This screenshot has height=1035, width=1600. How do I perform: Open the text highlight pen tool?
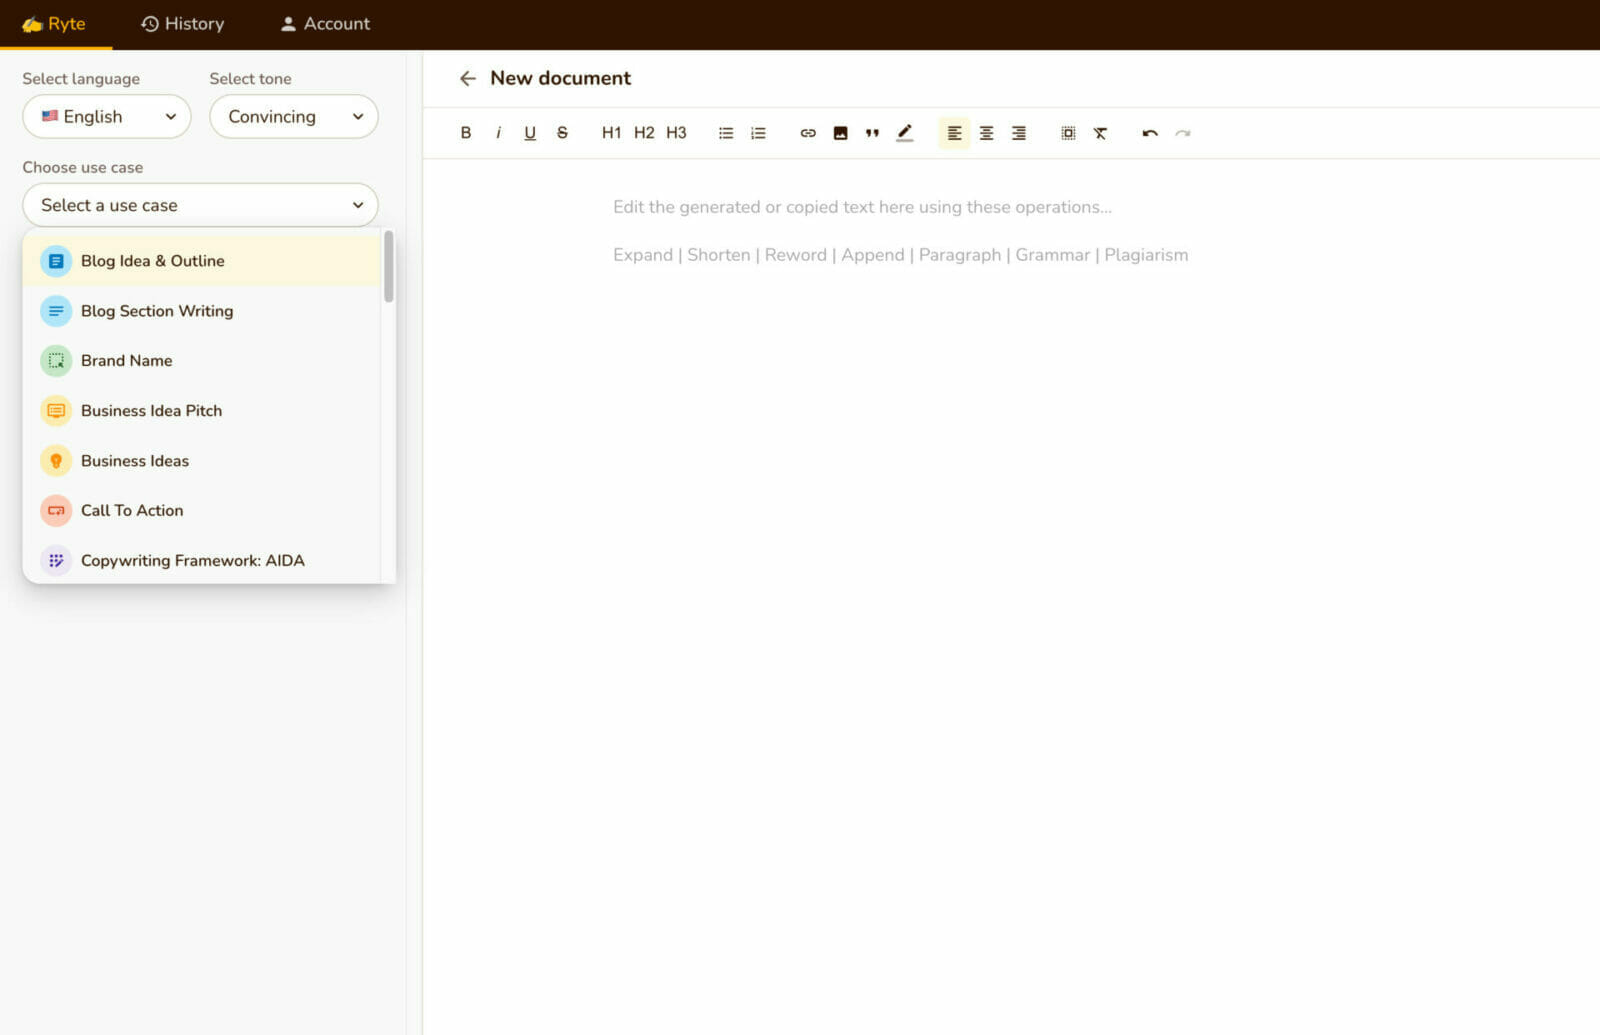pyautogui.click(x=904, y=133)
